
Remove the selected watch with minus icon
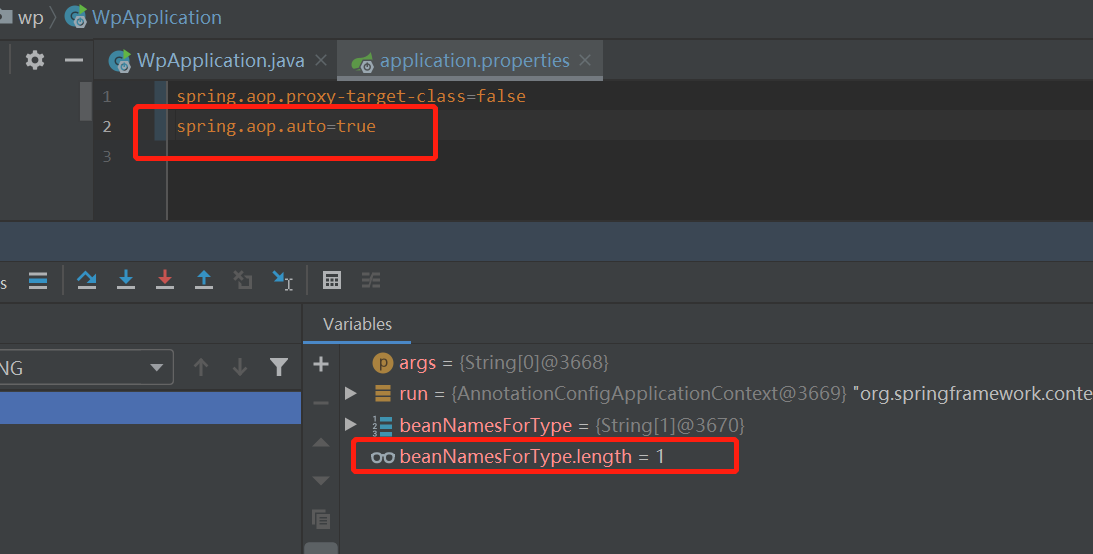321,403
